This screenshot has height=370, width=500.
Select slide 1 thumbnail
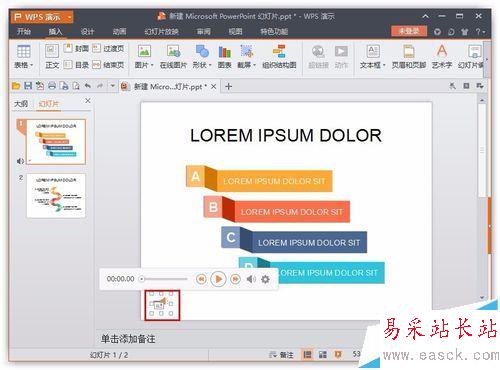pos(56,142)
